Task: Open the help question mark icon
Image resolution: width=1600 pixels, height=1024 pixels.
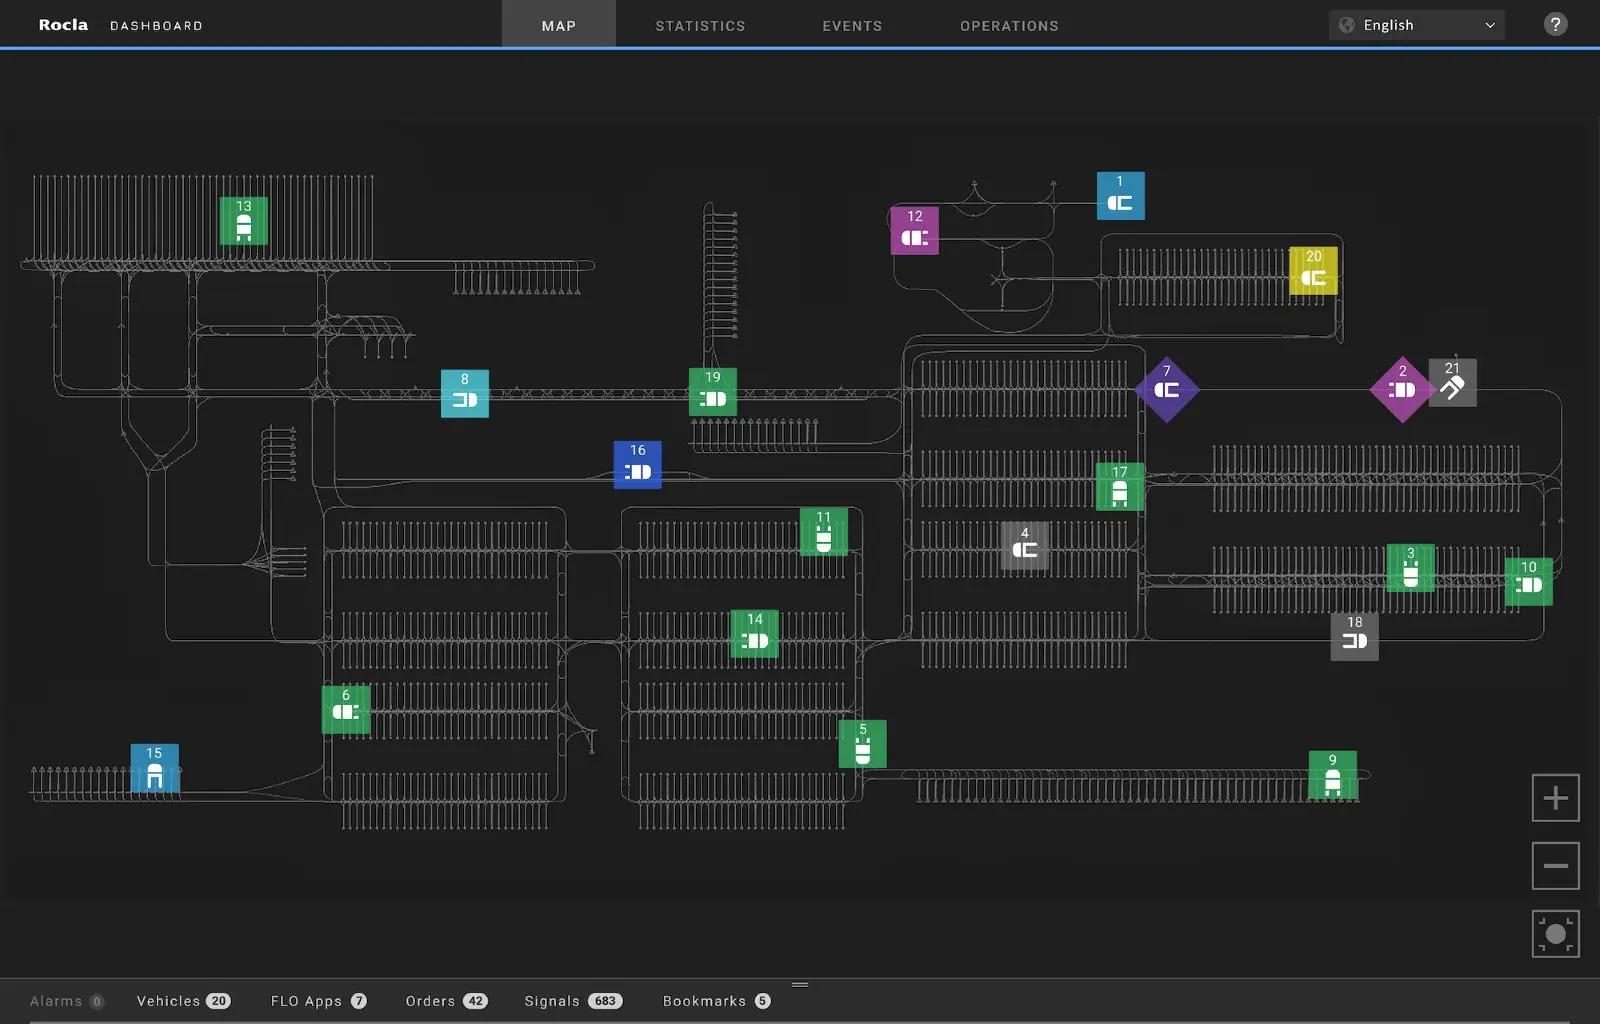Action: tap(1555, 25)
